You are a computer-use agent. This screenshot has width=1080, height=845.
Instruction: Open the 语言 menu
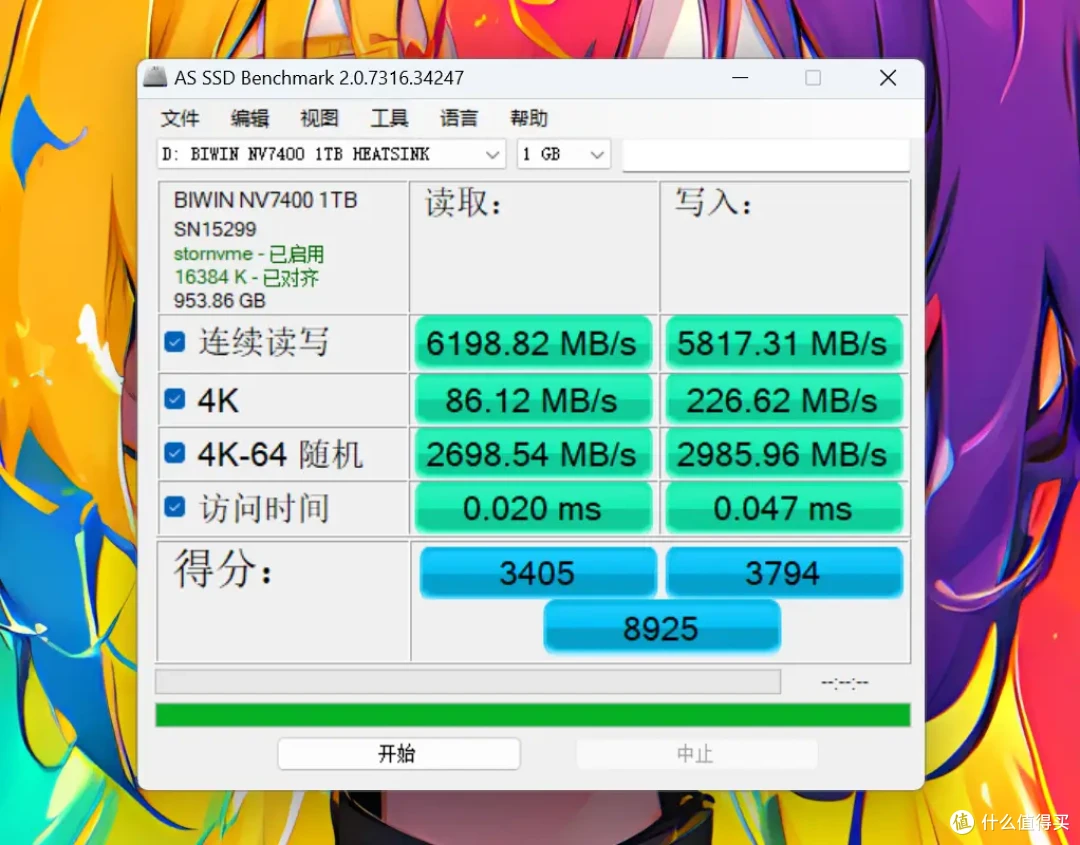[x=459, y=118]
